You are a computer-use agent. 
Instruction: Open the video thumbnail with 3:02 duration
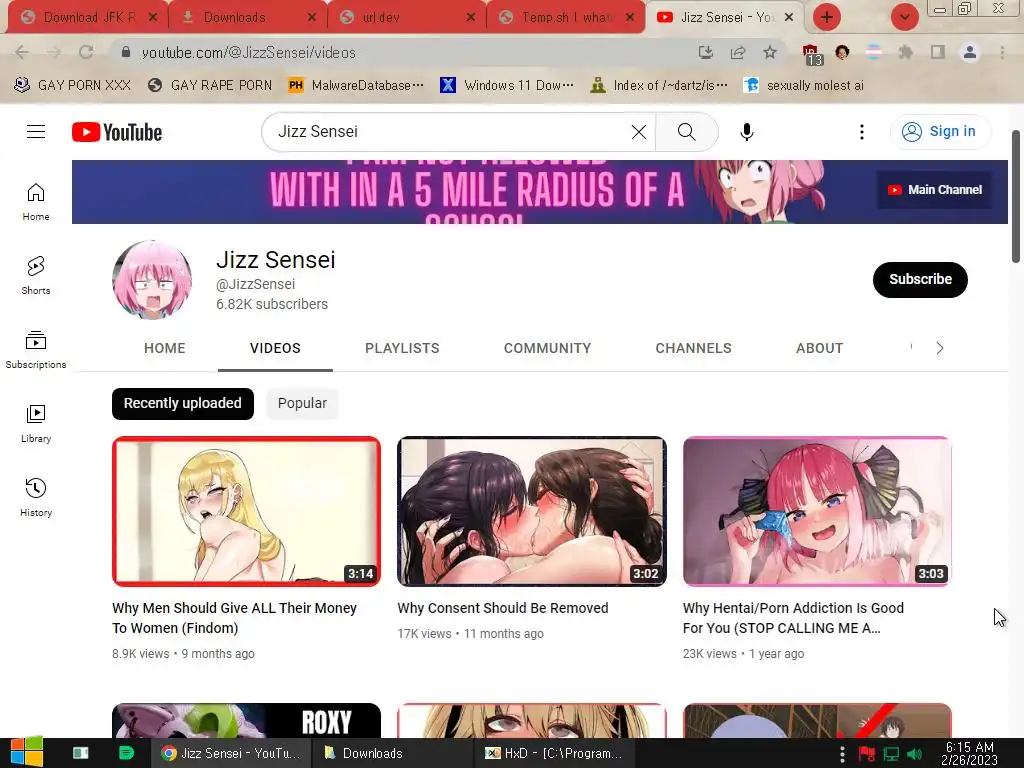pos(532,511)
